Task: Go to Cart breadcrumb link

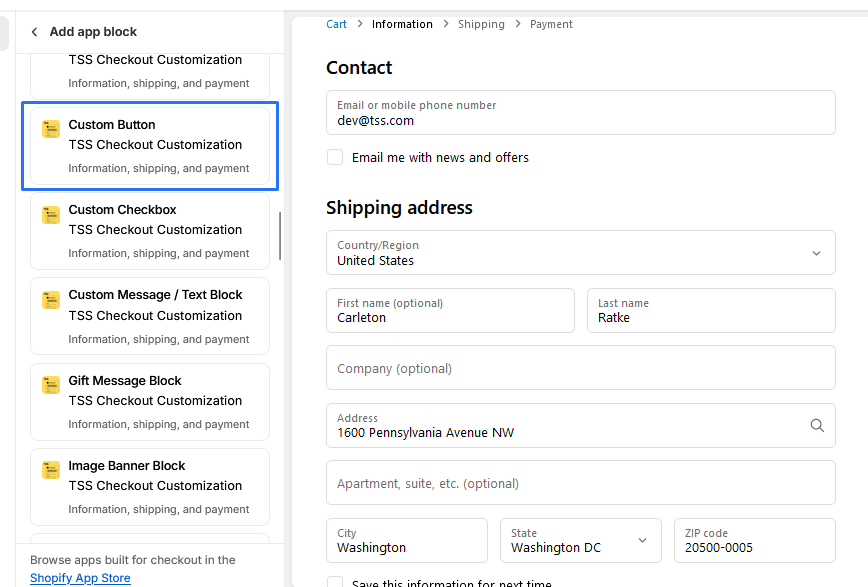Action: click(x=336, y=24)
